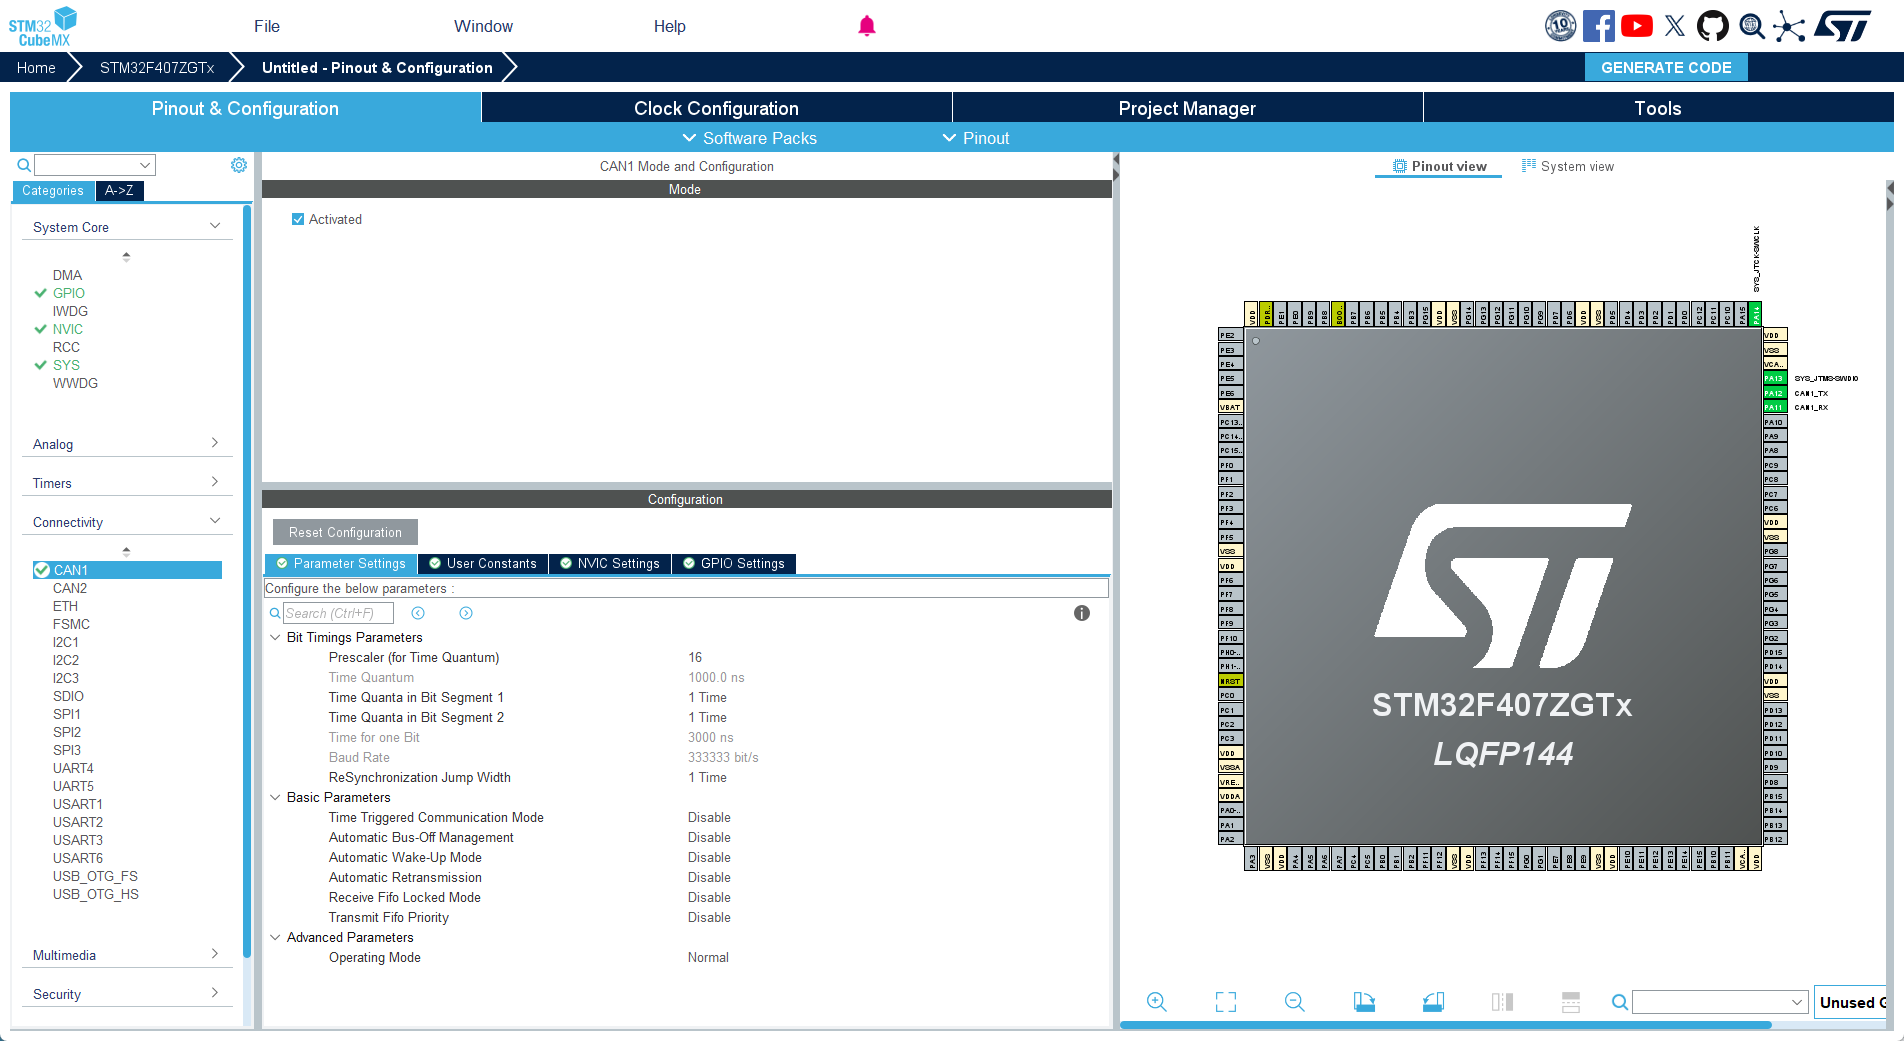Zoom out of the chip pinout view

tap(1295, 1002)
